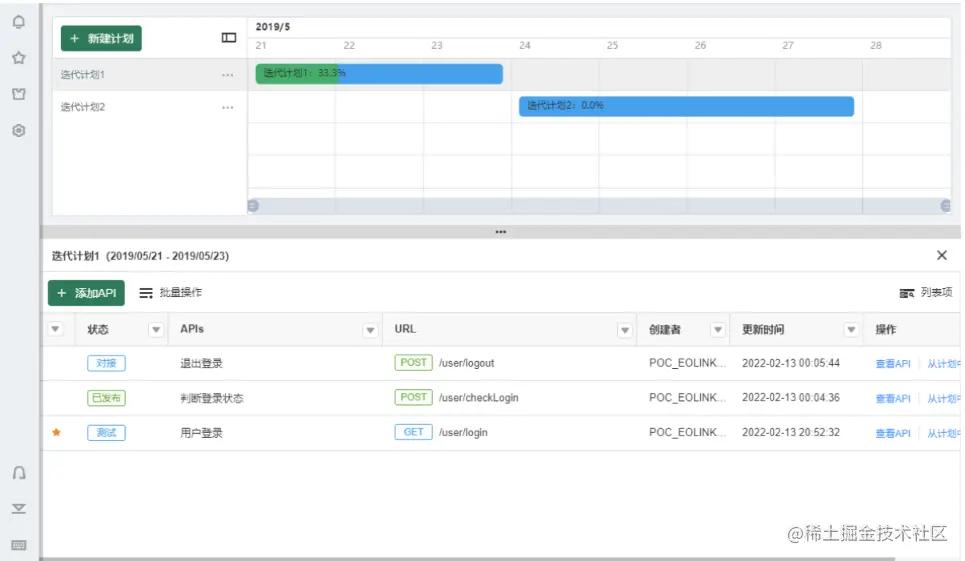Screen dimensions: 965x561
Task: Click the sidebar icon below the star
Action: click(19, 94)
